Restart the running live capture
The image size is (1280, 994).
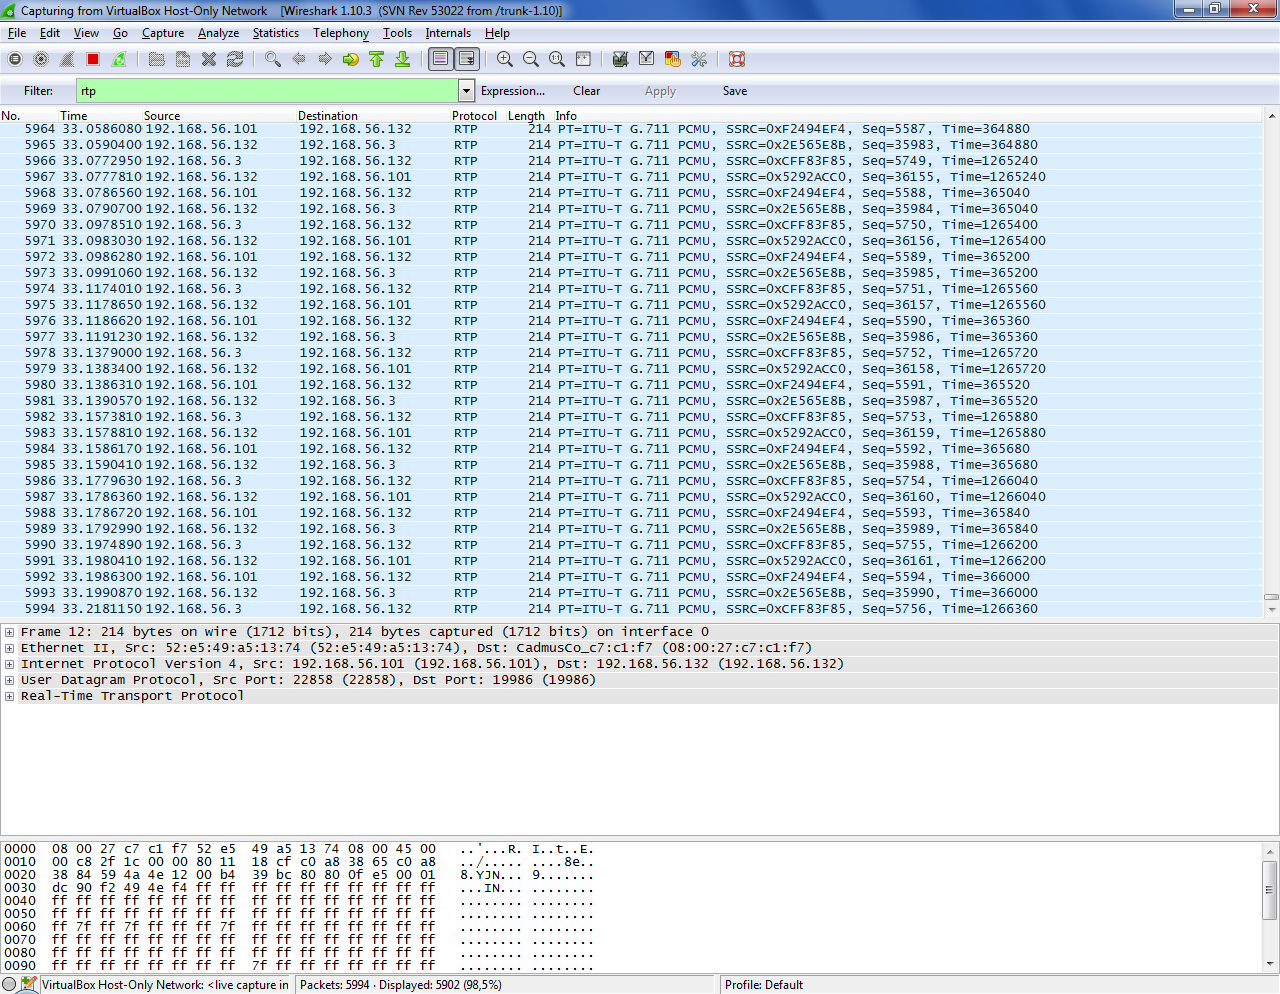coord(119,60)
